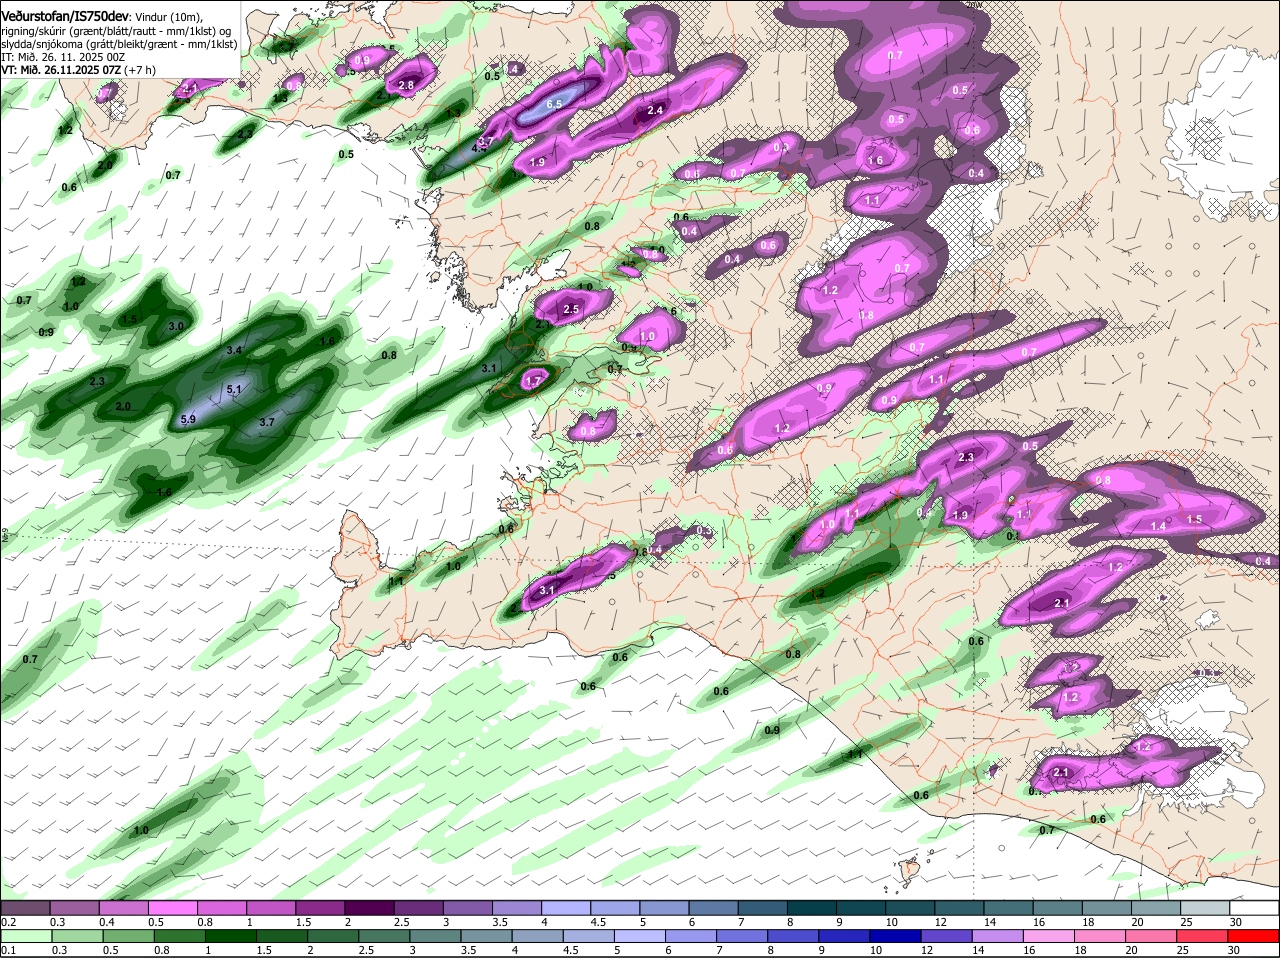Click the '4.4' value near the coast
Viewport: 1280px width, 958px height.
coord(481,146)
